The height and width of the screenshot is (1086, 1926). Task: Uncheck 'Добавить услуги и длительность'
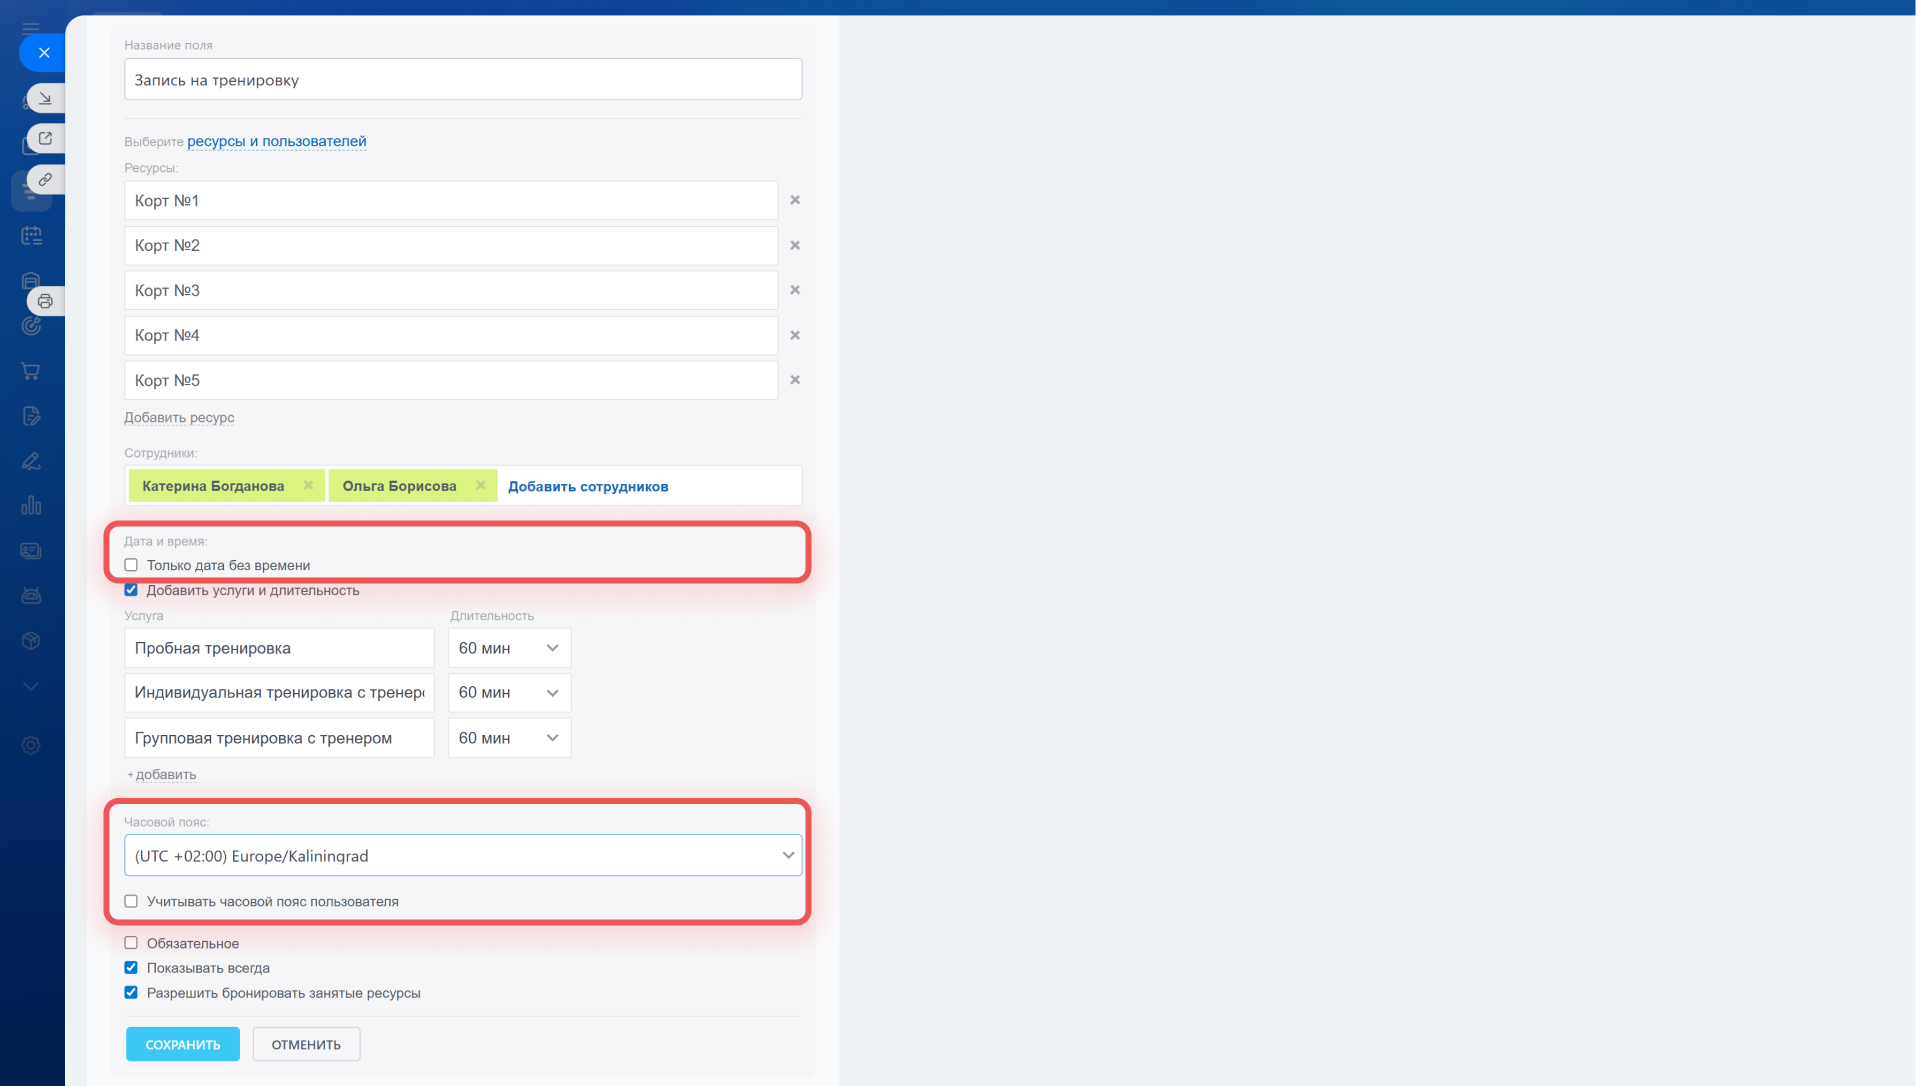(131, 590)
